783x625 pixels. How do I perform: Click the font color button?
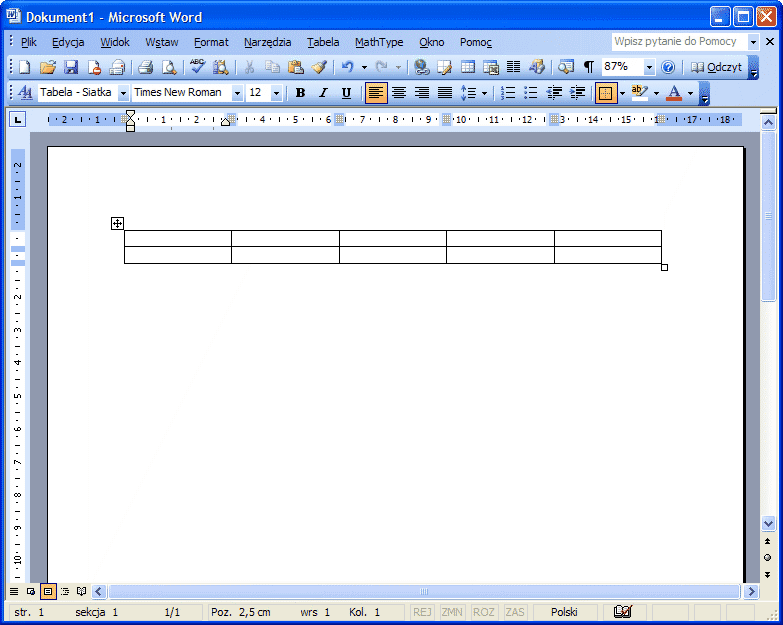pos(674,93)
